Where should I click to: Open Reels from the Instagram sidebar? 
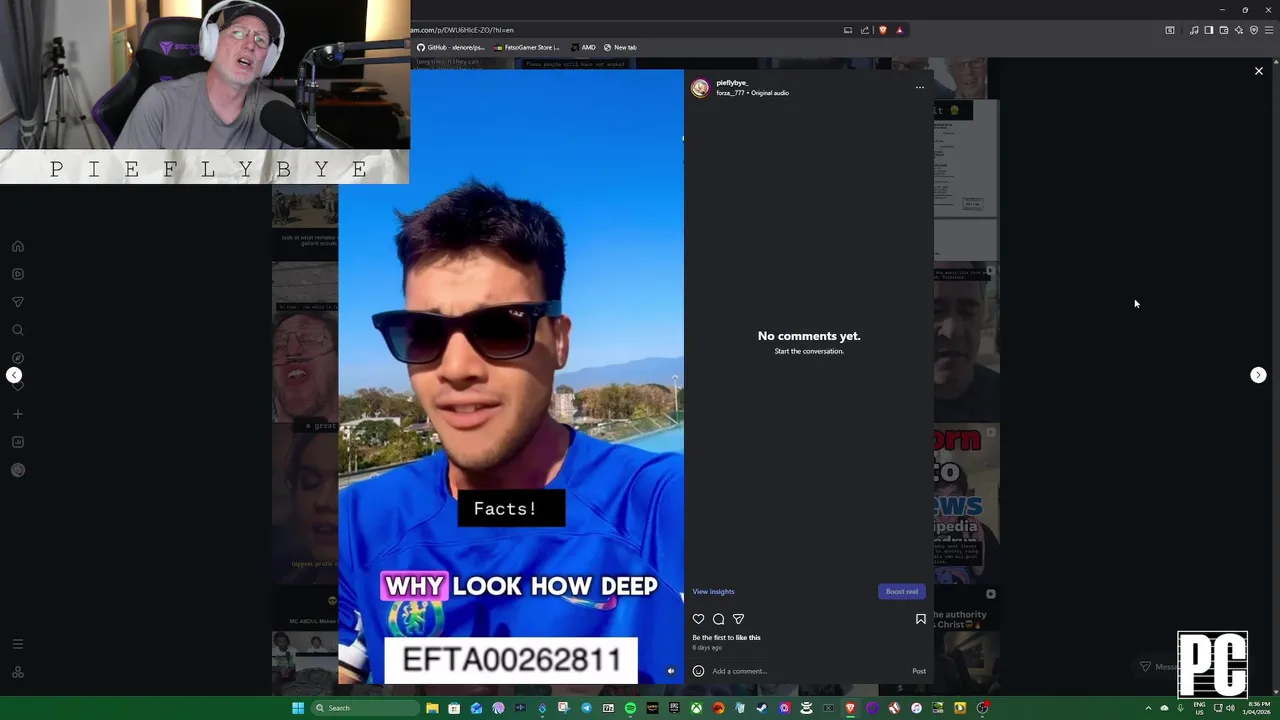(18, 274)
